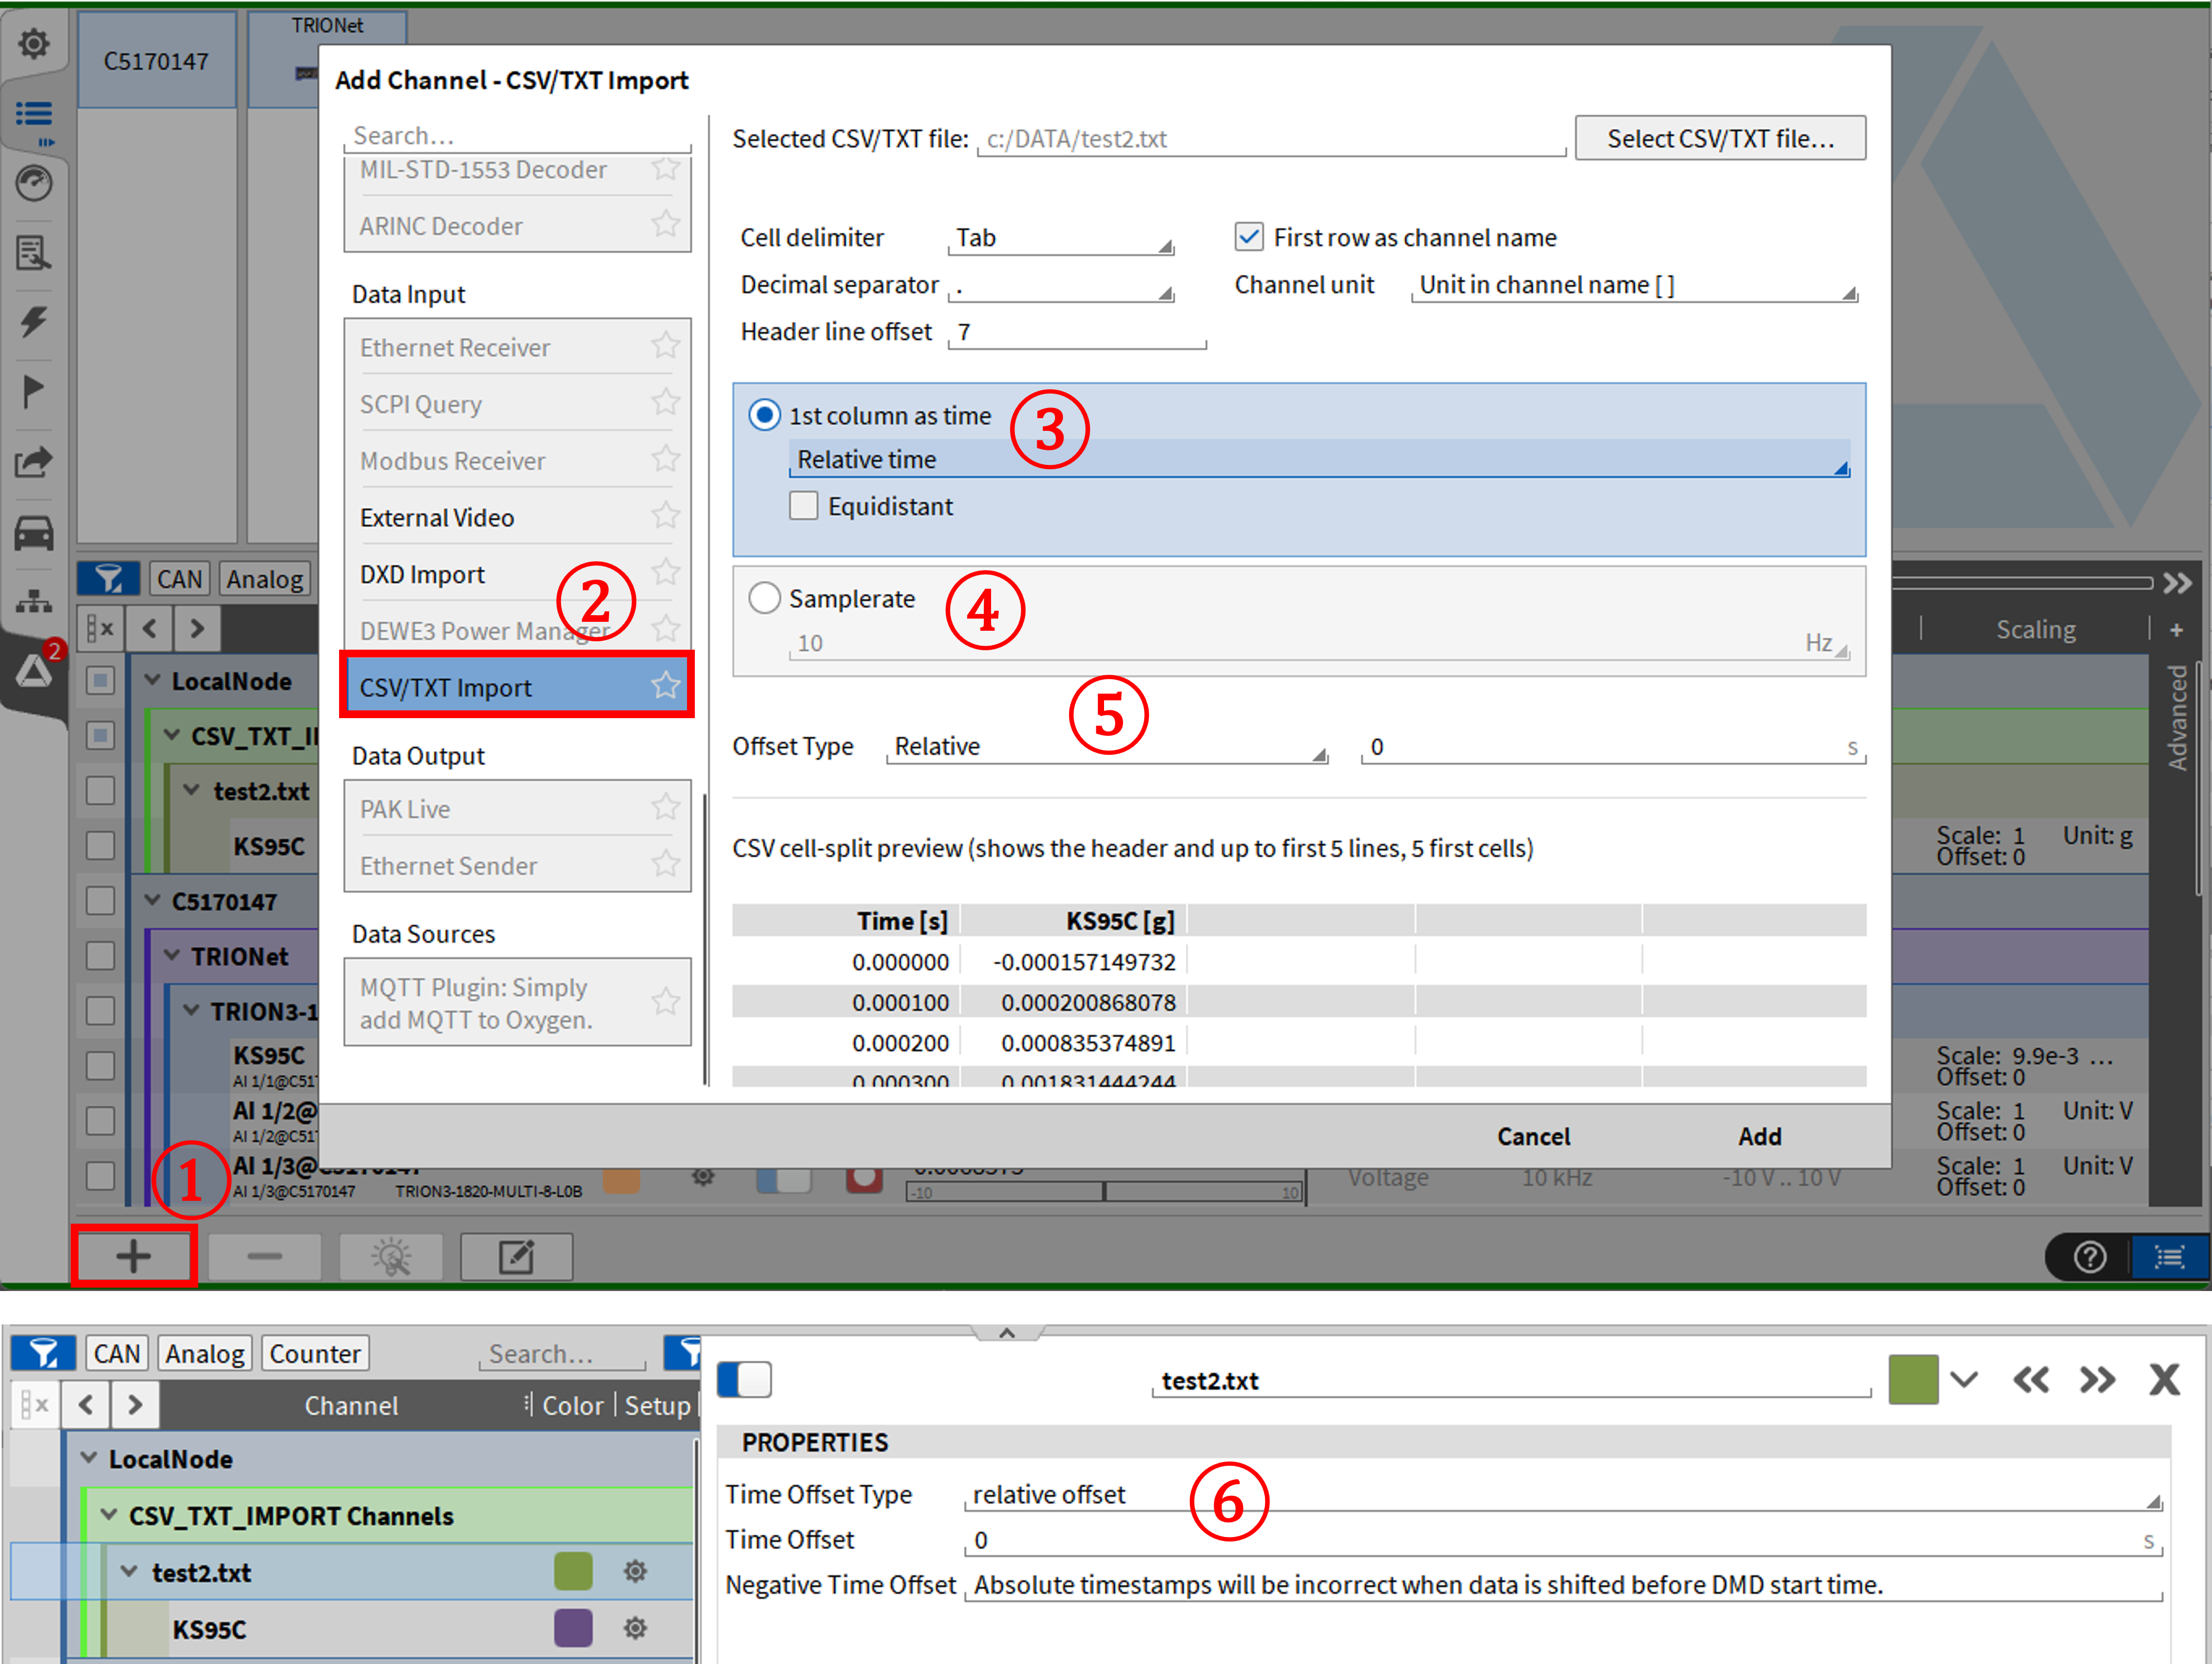Click the edit pencil icon button
Viewport: 2212px width, 1664px height.
516,1256
